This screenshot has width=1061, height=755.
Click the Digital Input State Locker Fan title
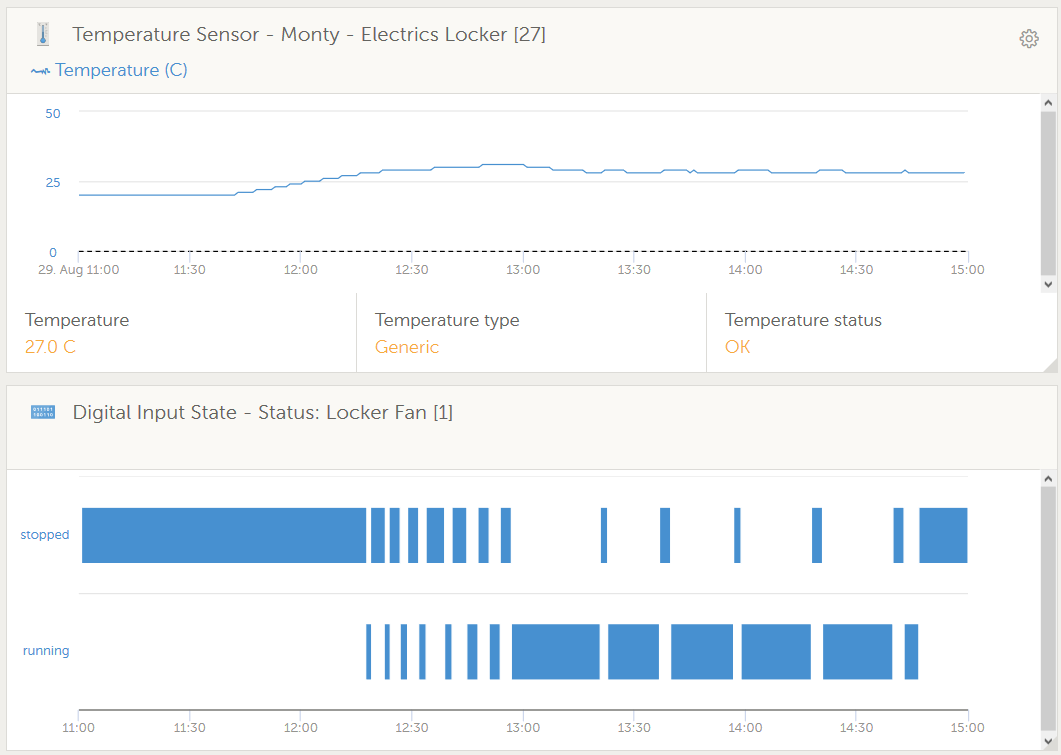pos(262,412)
